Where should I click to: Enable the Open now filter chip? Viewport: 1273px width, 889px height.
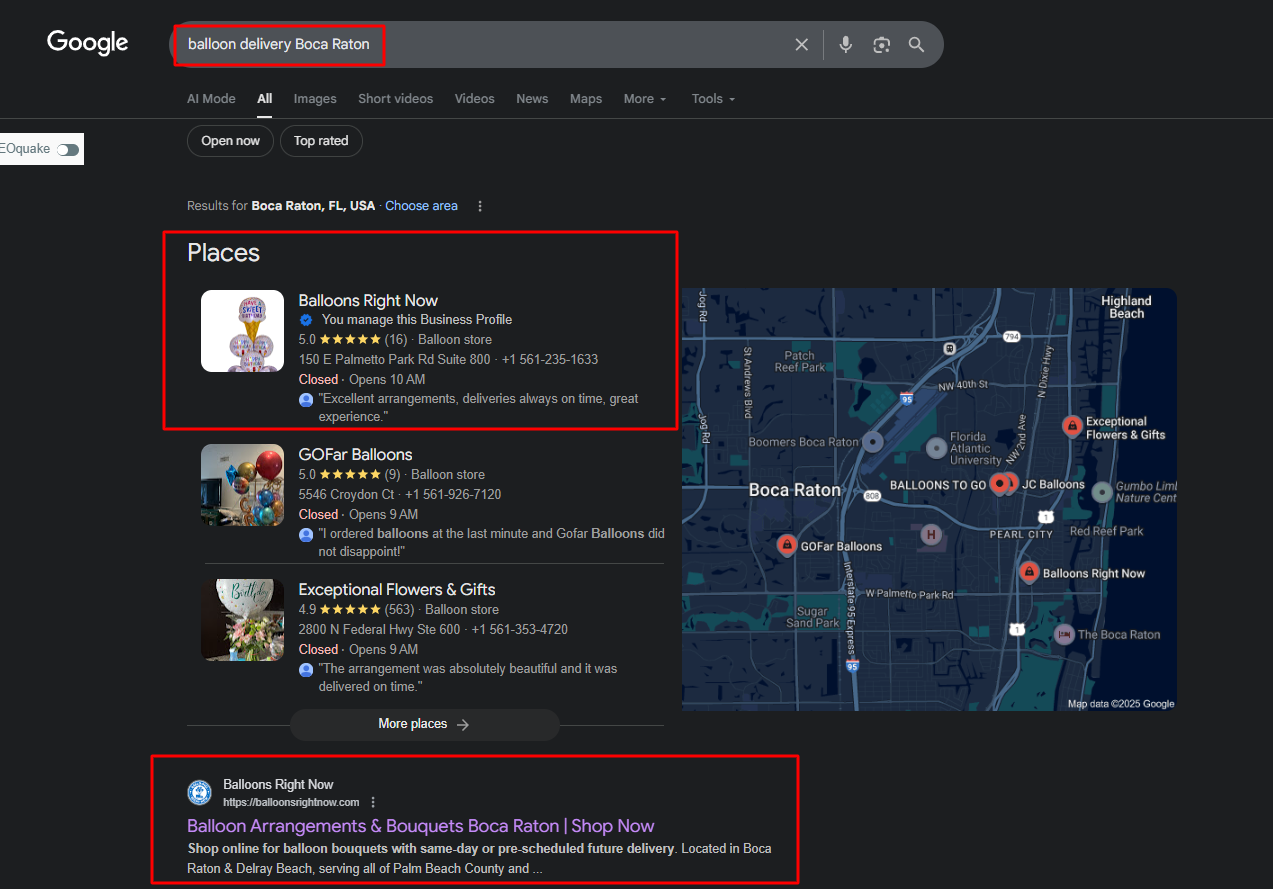point(230,141)
